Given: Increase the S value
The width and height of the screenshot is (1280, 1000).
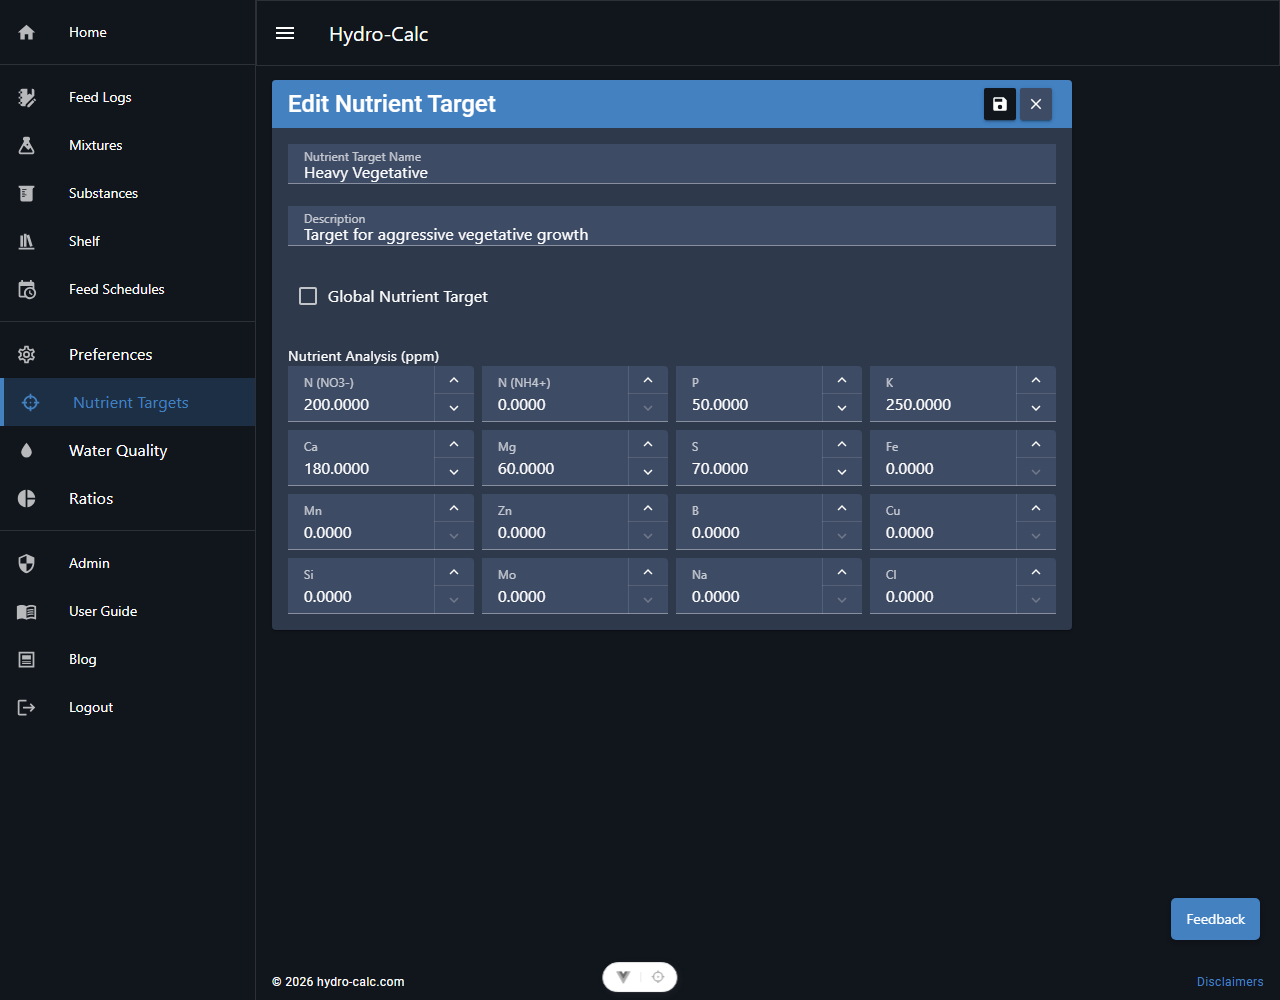Looking at the screenshot, I should pos(842,444).
